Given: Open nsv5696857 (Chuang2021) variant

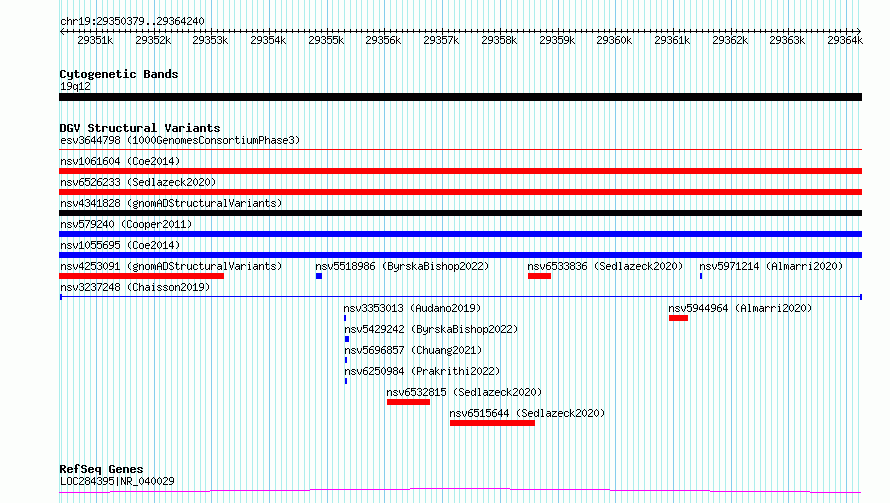Looking at the screenshot, I should 413,350.
